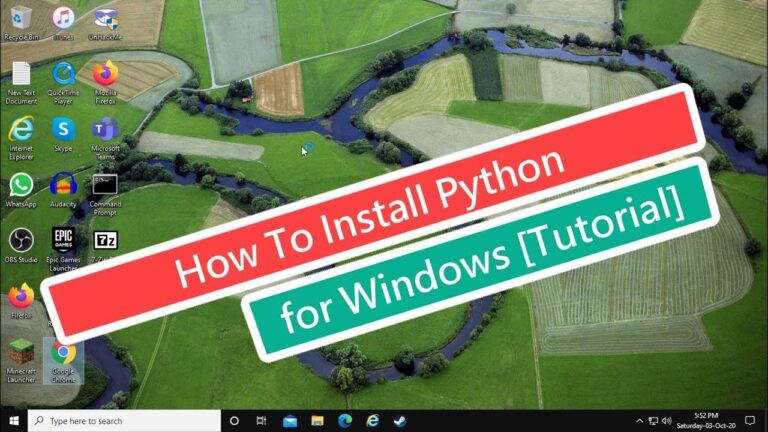Open Internet Explorer from the taskbar
This screenshot has width=768, height=432.
pyautogui.click(x=373, y=421)
